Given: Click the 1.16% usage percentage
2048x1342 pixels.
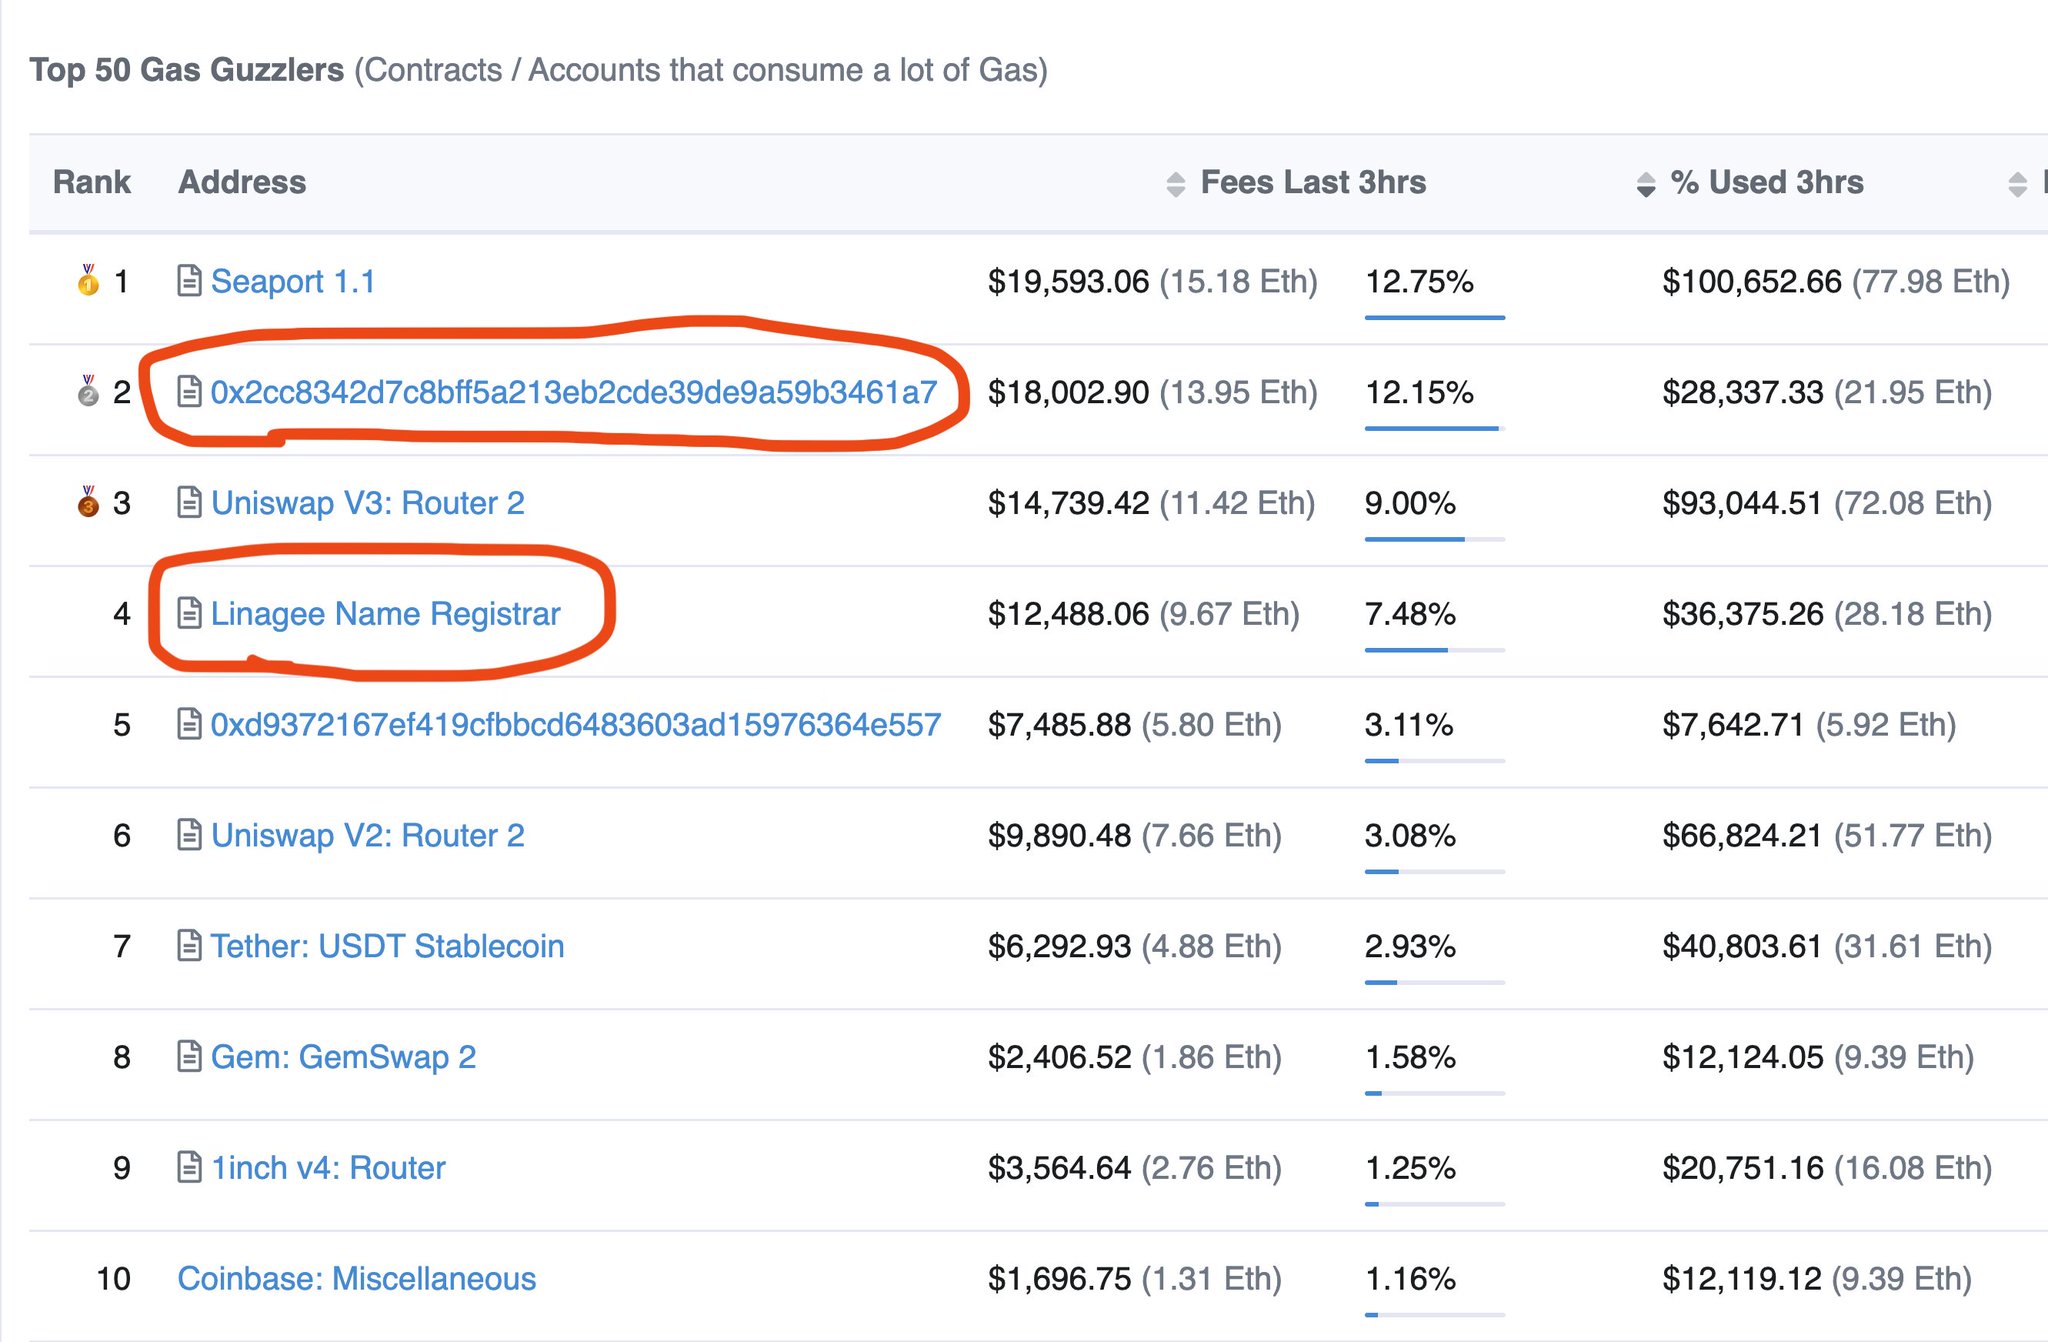Looking at the screenshot, I should [x=1410, y=1278].
